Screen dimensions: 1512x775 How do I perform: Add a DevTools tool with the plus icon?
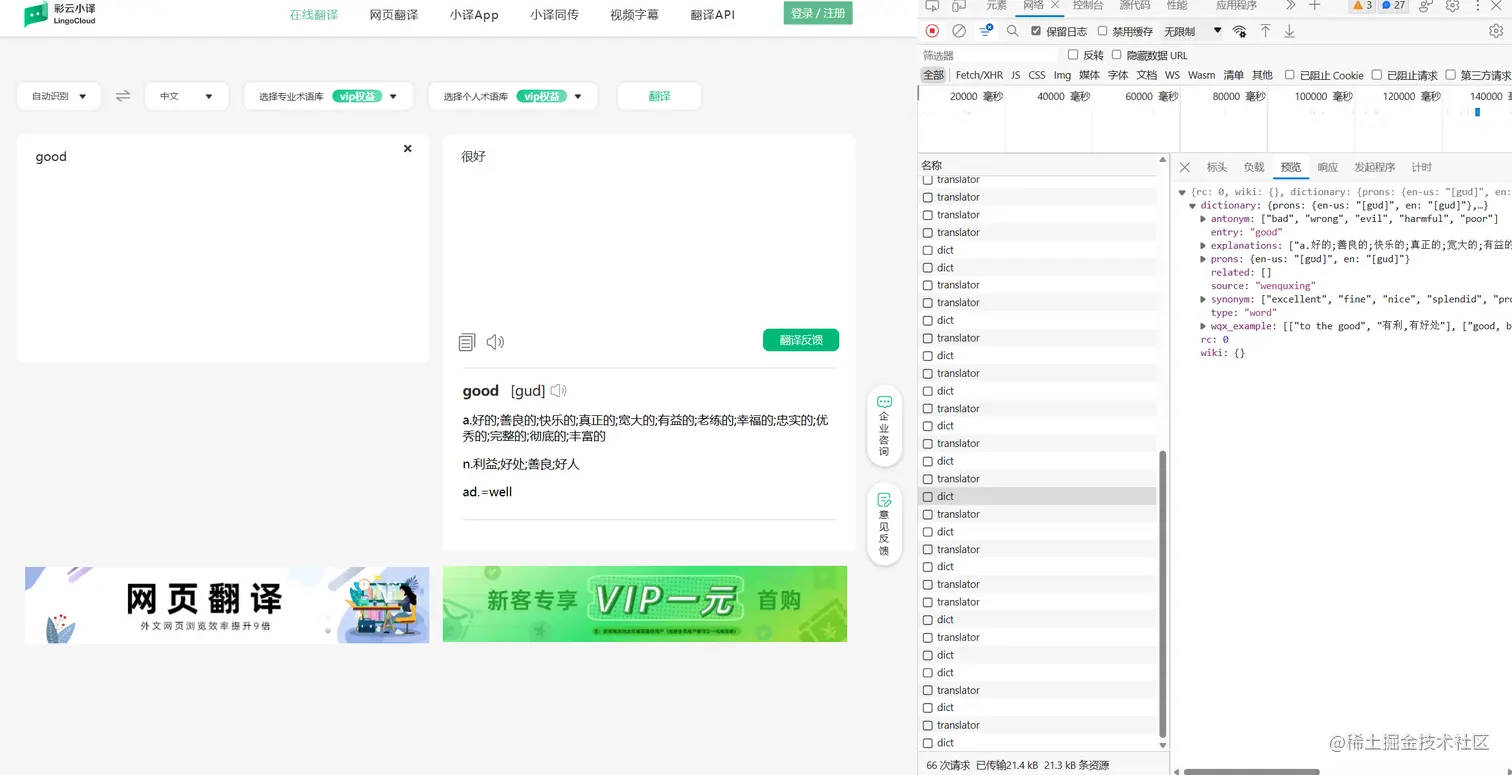pos(1315,6)
